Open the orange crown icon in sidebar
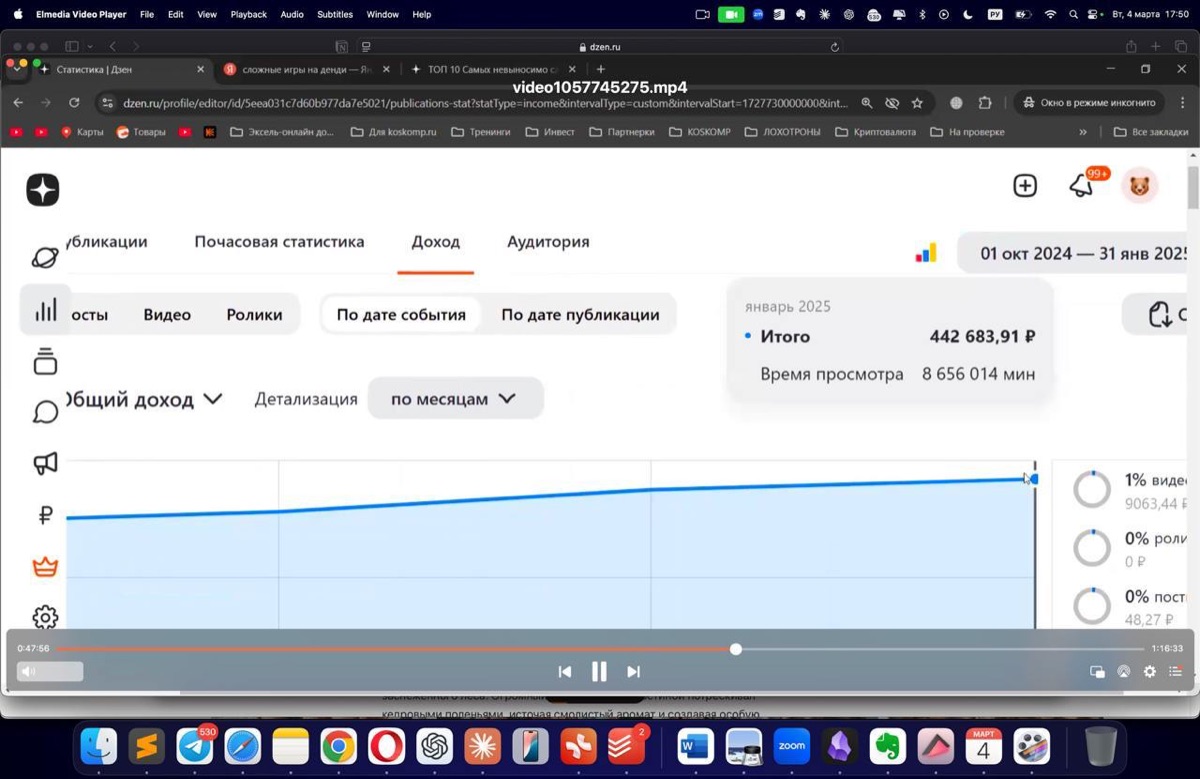Viewport: 1200px width, 779px height. (x=45, y=567)
